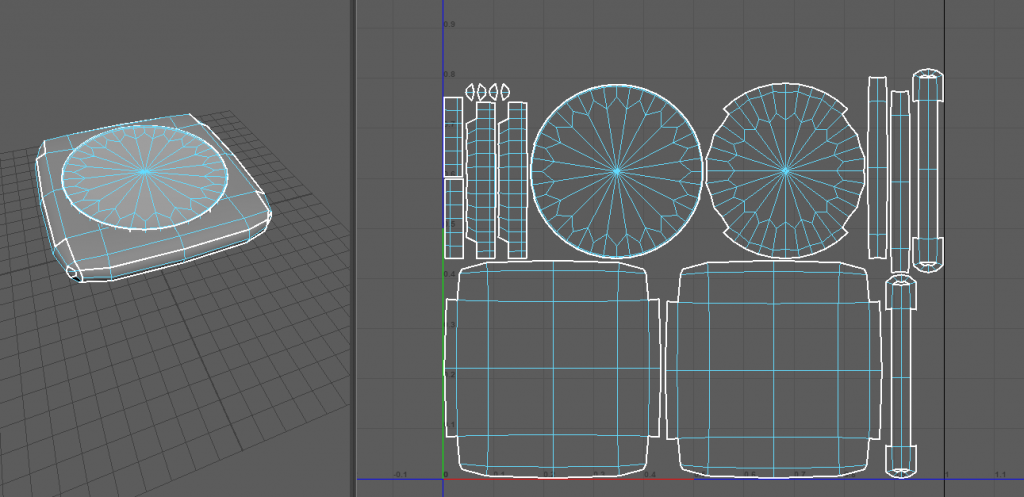The image size is (1024, 497).
Task: Click center vertex of the left circular UV shell
Action: pos(616,171)
